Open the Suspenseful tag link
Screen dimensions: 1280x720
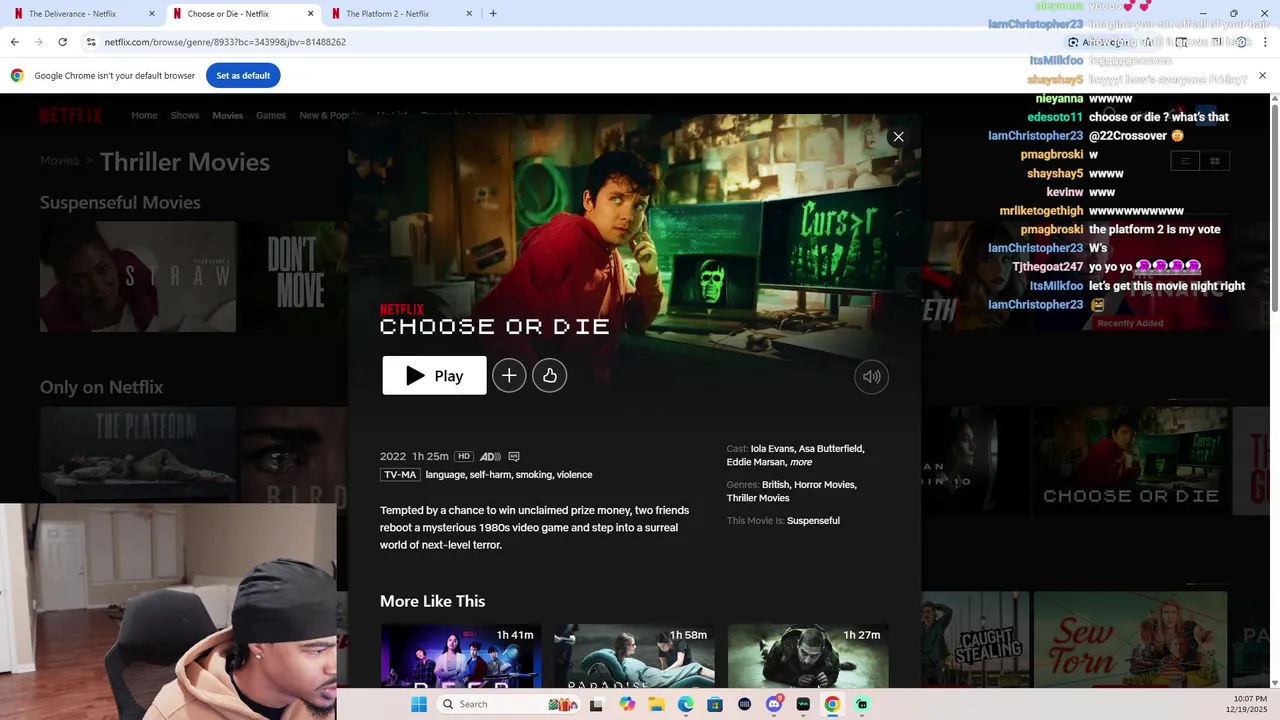[x=813, y=521]
